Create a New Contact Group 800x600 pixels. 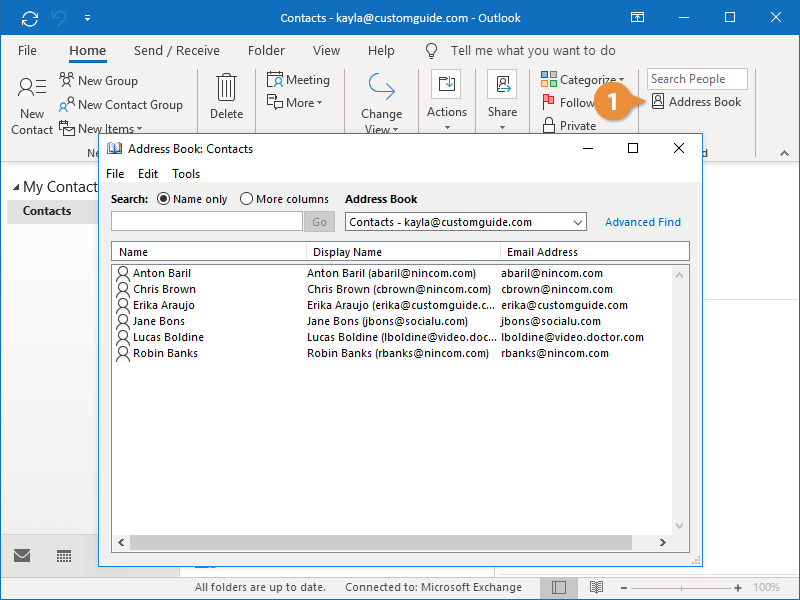pyautogui.click(x=120, y=105)
